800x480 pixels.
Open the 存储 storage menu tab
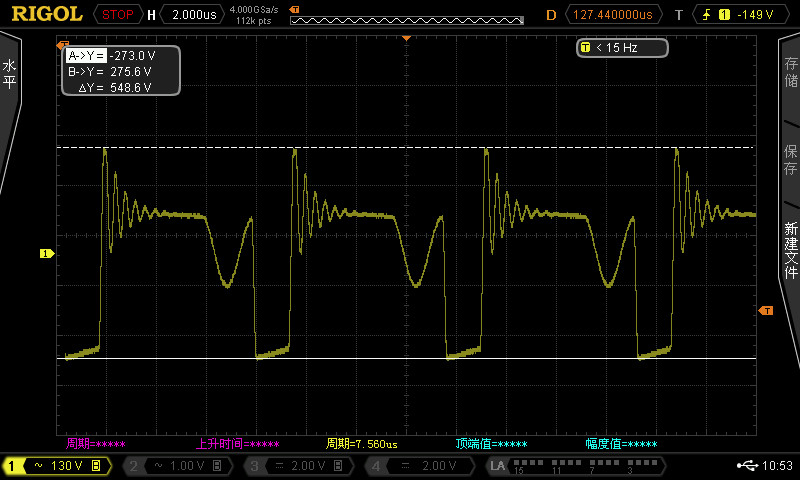point(790,75)
